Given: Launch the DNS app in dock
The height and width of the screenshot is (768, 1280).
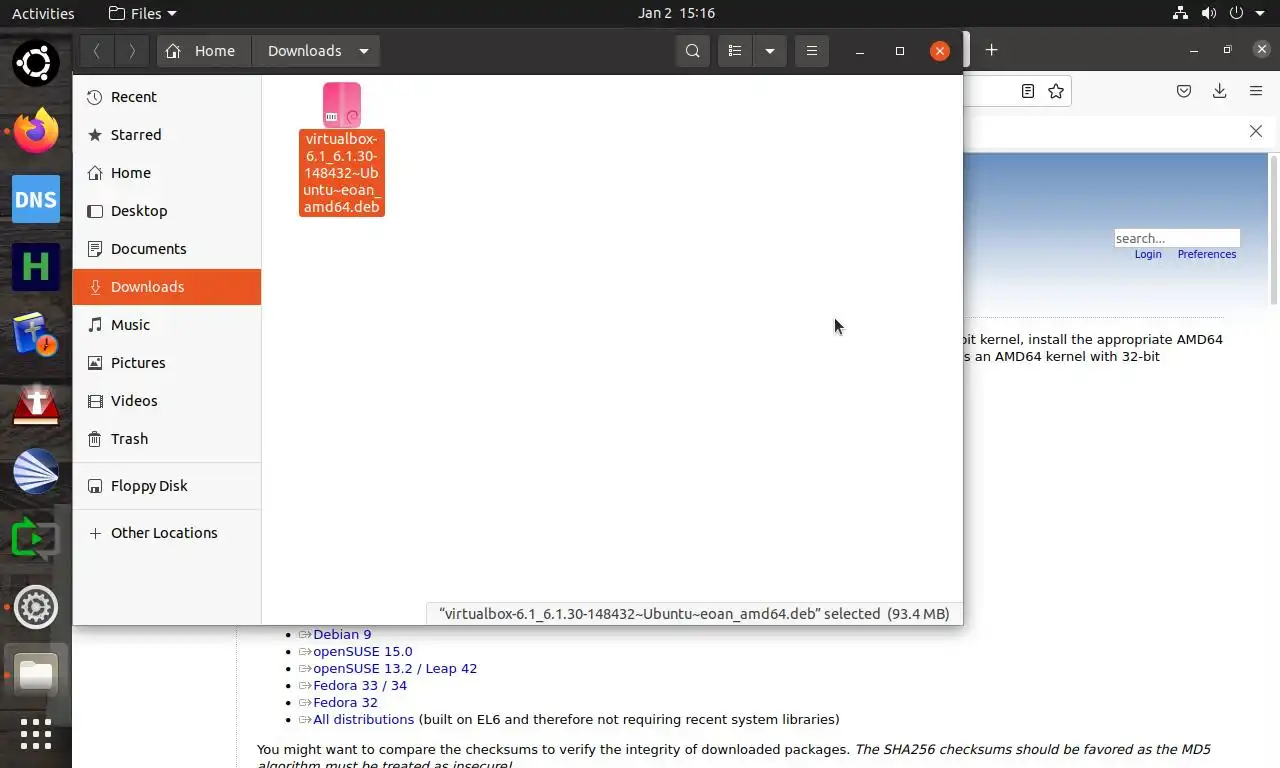Looking at the screenshot, I should pyautogui.click(x=36, y=199).
